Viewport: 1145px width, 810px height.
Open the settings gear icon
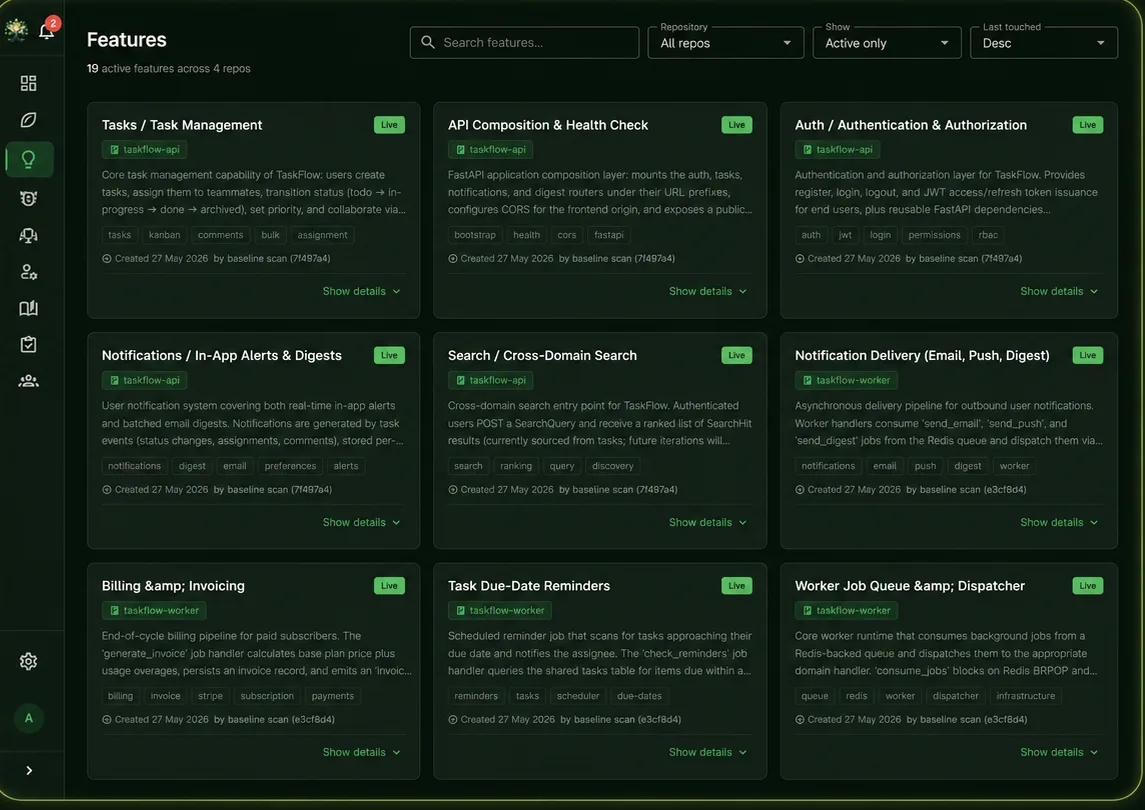click(28, 661)
